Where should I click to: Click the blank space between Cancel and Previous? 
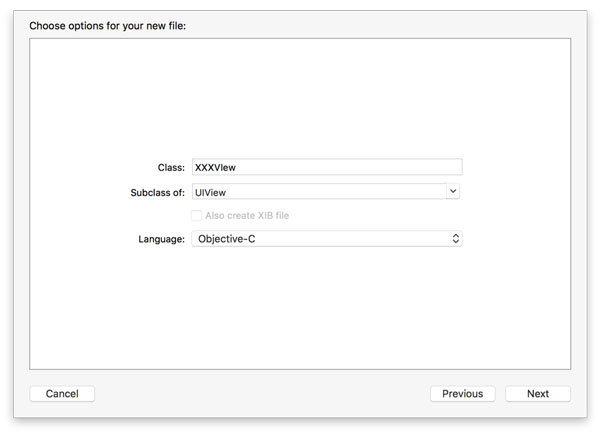point(260,394)
